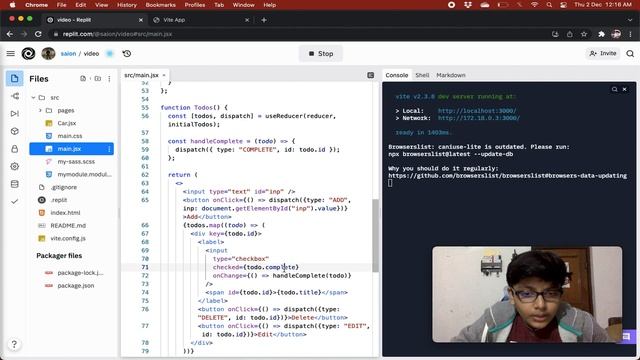Viewport: 640px width, 360px height.
Task: Open the Packages cube sidebar icon
Action: click(15, 131)
